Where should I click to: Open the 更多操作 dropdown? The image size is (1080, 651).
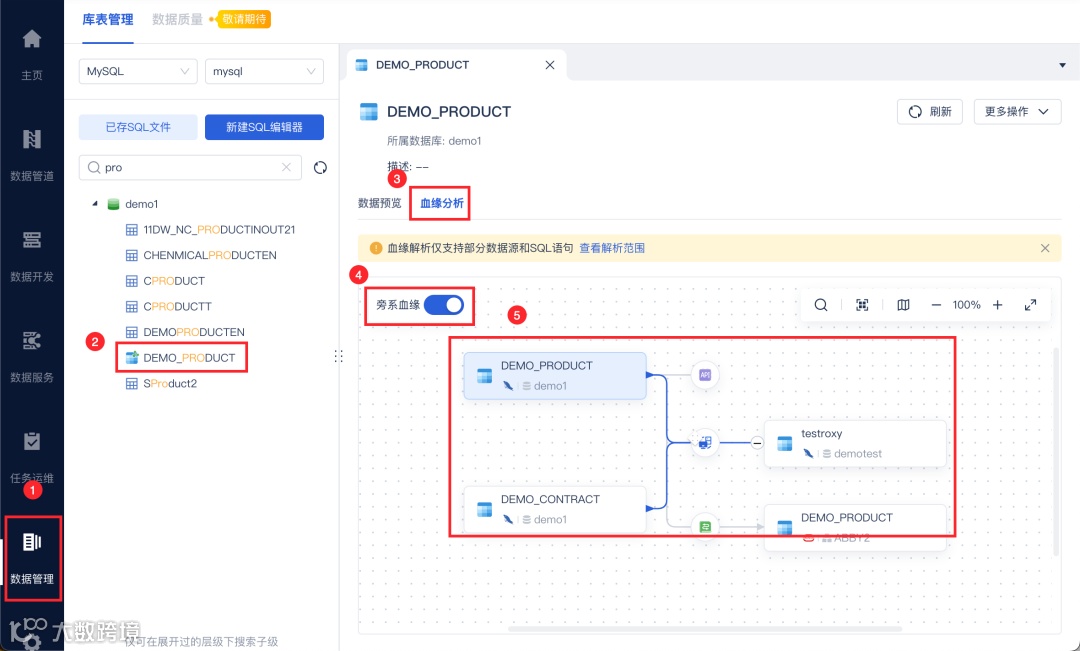(x=1017, y=112)
